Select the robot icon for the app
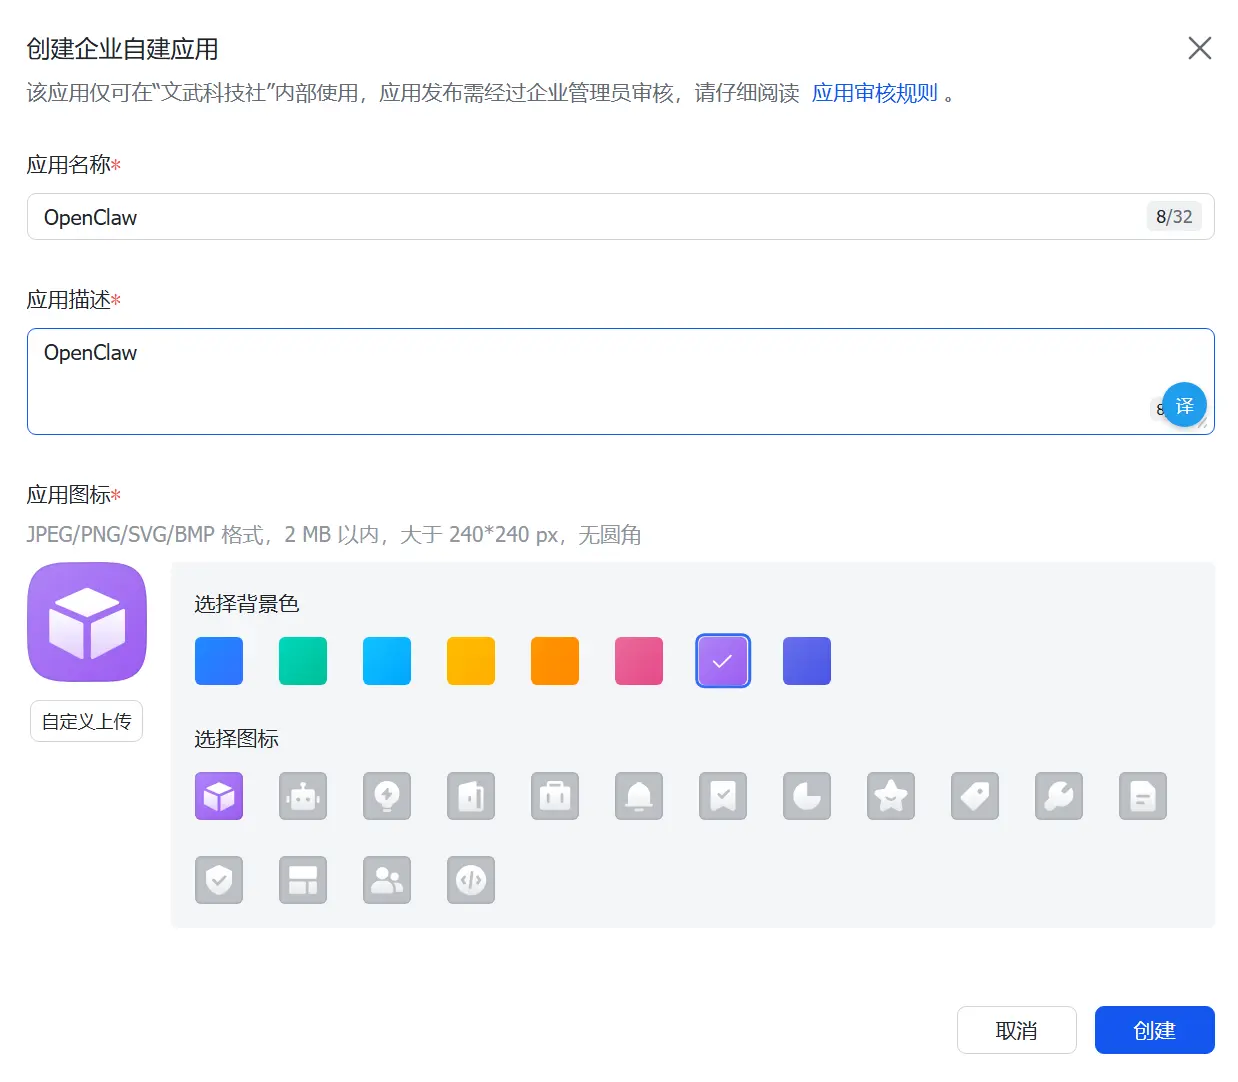This screenshot has height=1082, width=1238. click(303, 796)
